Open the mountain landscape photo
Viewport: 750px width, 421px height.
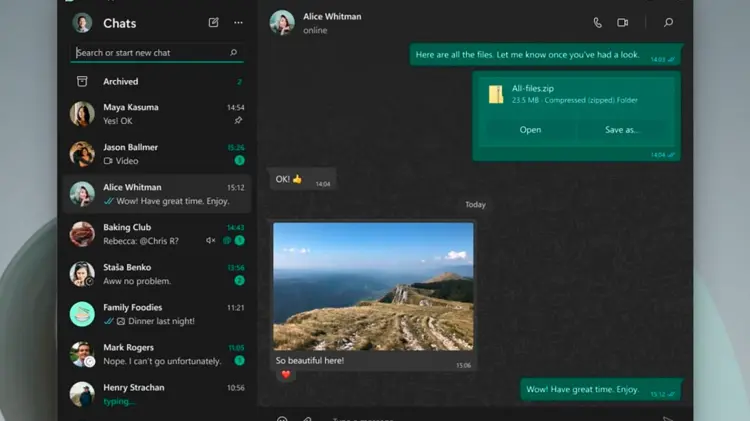[374, 286]
